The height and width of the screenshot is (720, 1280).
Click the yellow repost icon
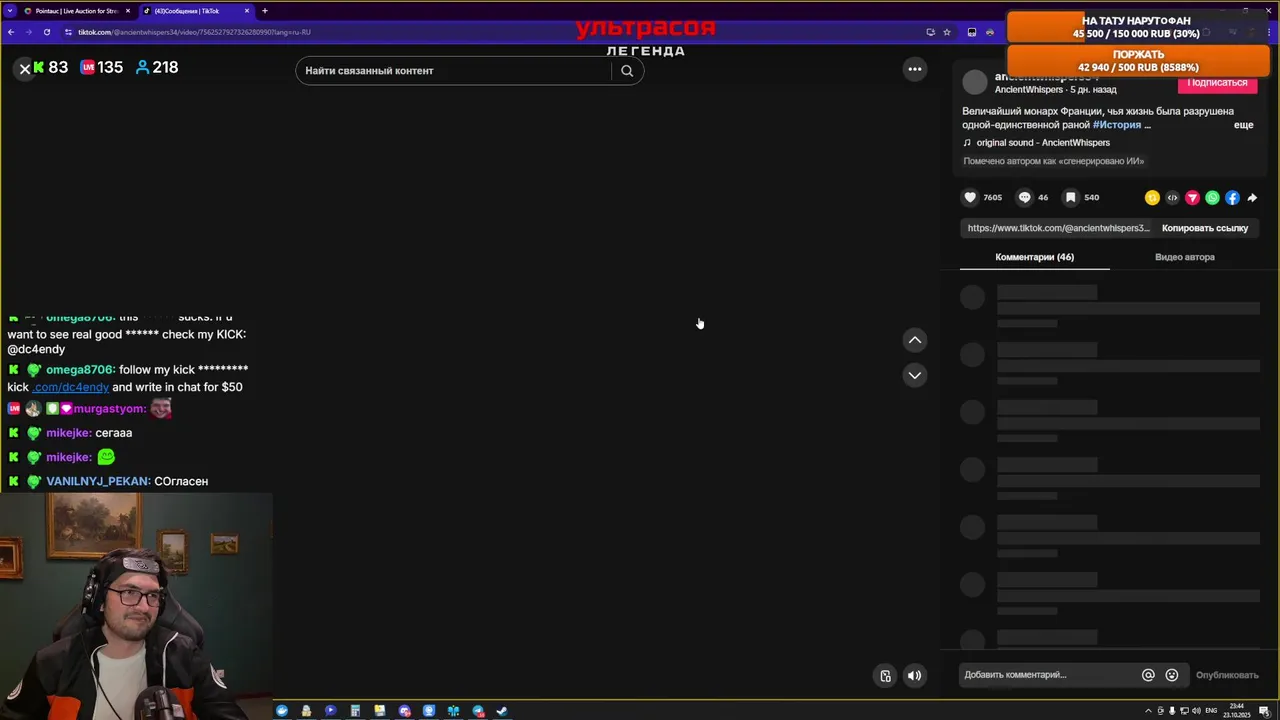(x=1152, y=198)
